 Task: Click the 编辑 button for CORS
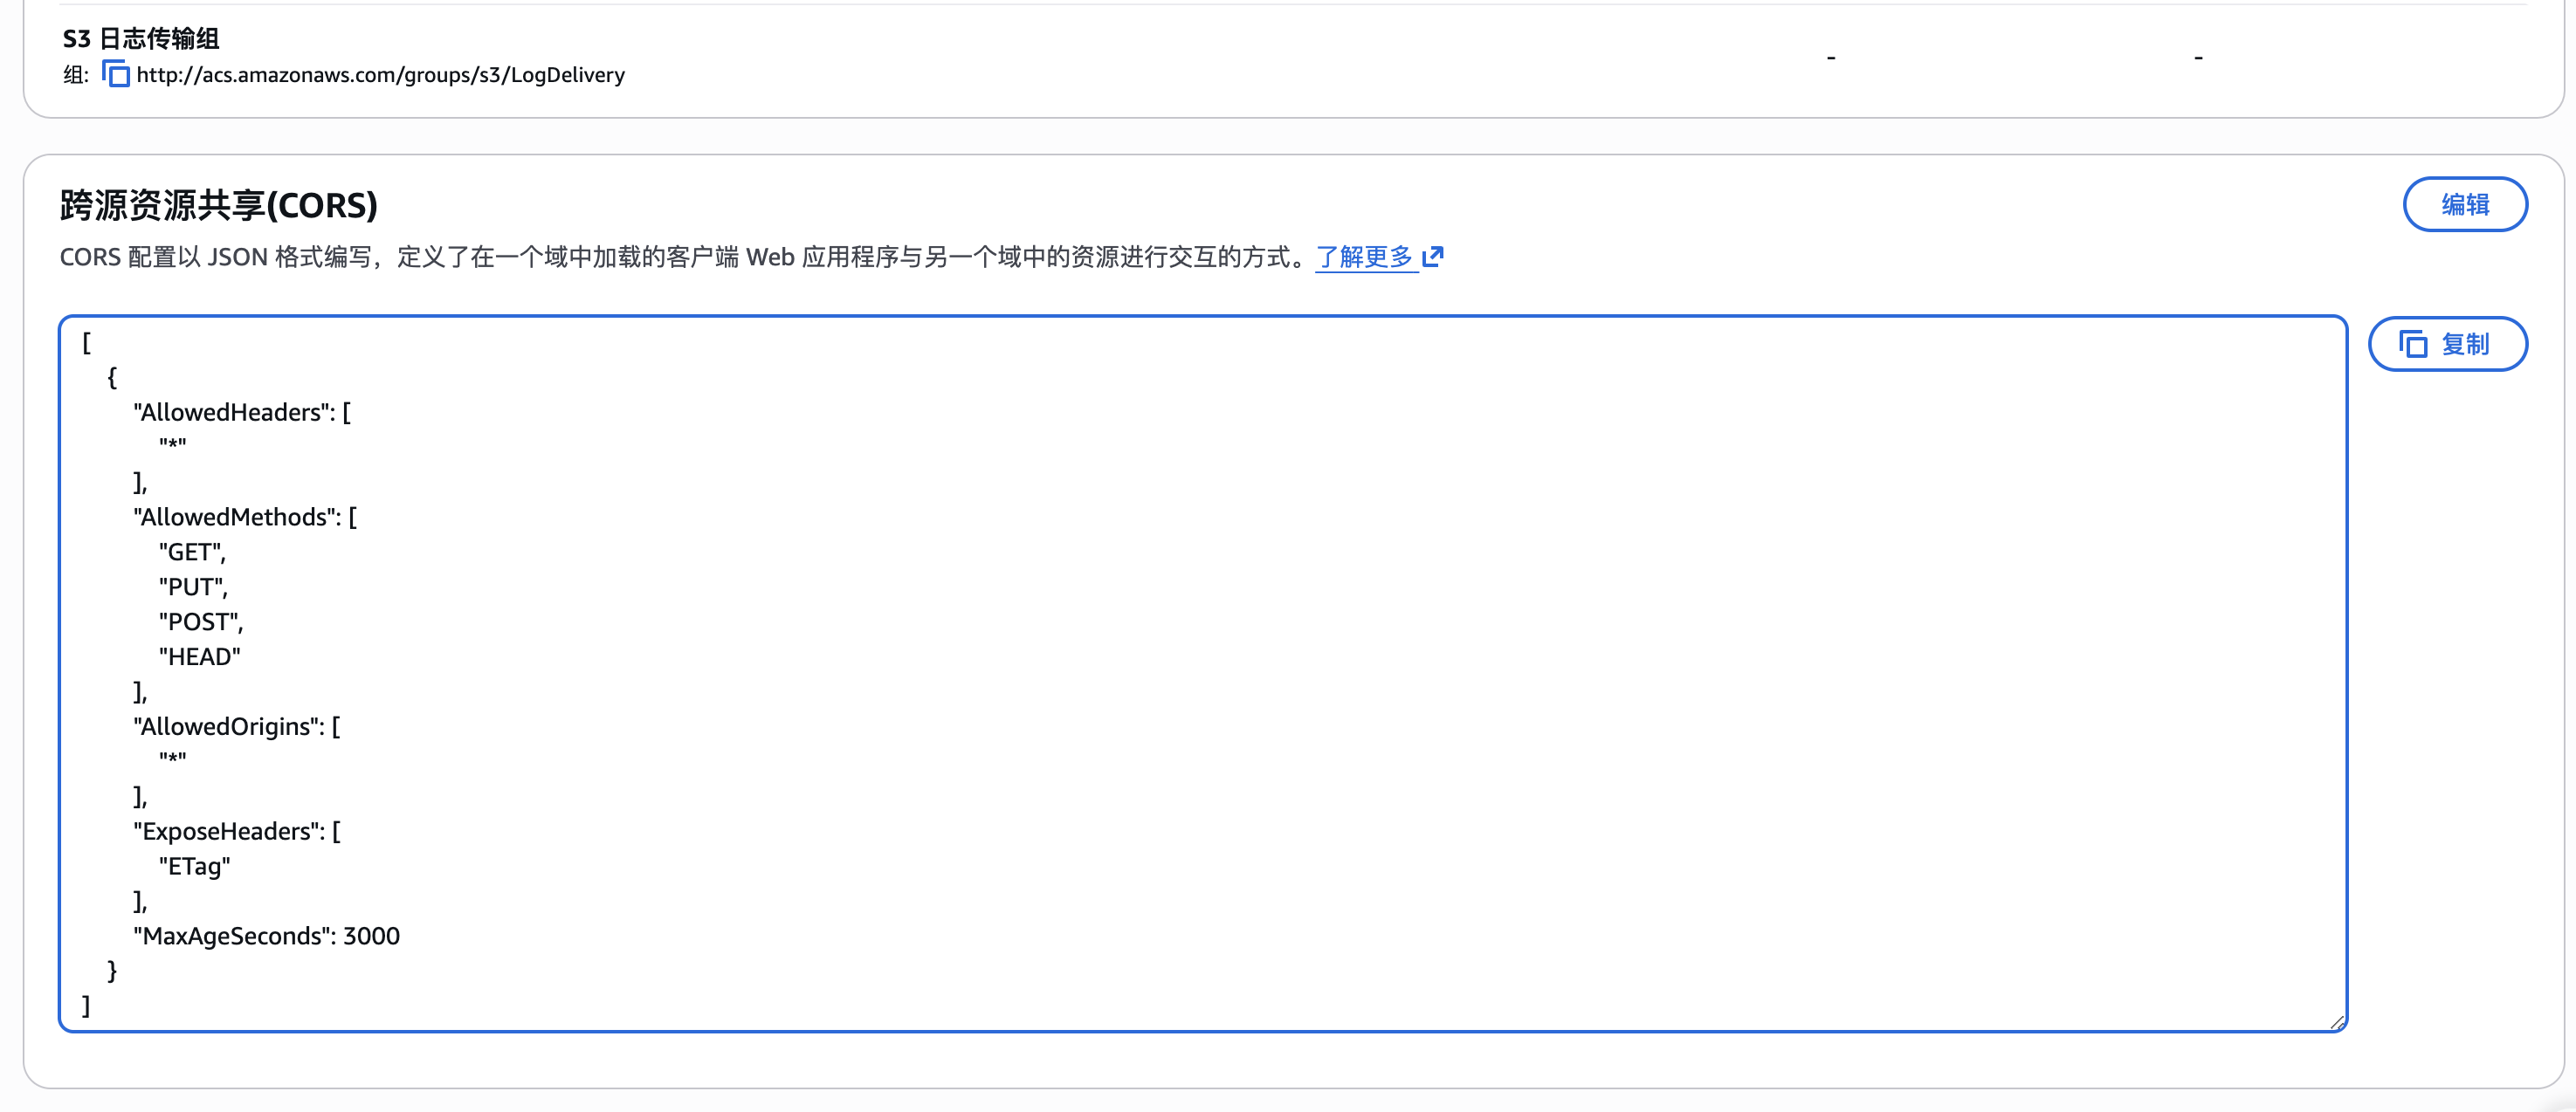tap(2464, 205)
